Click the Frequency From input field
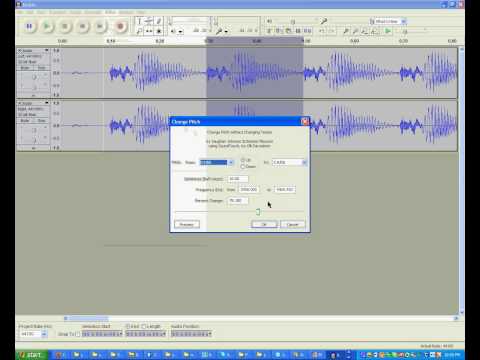The image size is (480, 360). 249,189
